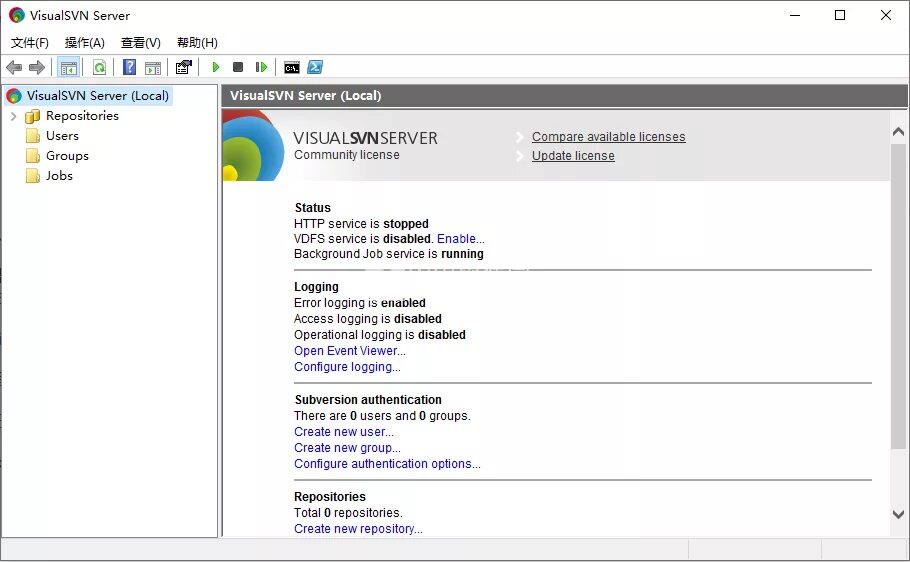This screenshot has width=910, height=562.
Task: Toggle the Show/Hide Console Tree icon
Action: [x=68, y=67]
